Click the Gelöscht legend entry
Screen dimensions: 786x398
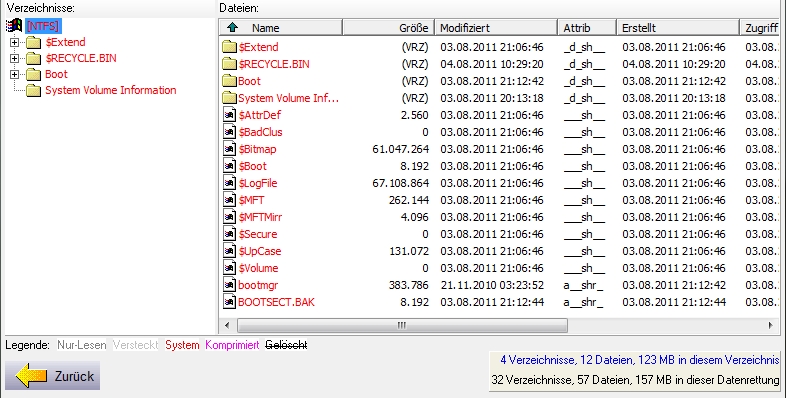pos(286,345)
